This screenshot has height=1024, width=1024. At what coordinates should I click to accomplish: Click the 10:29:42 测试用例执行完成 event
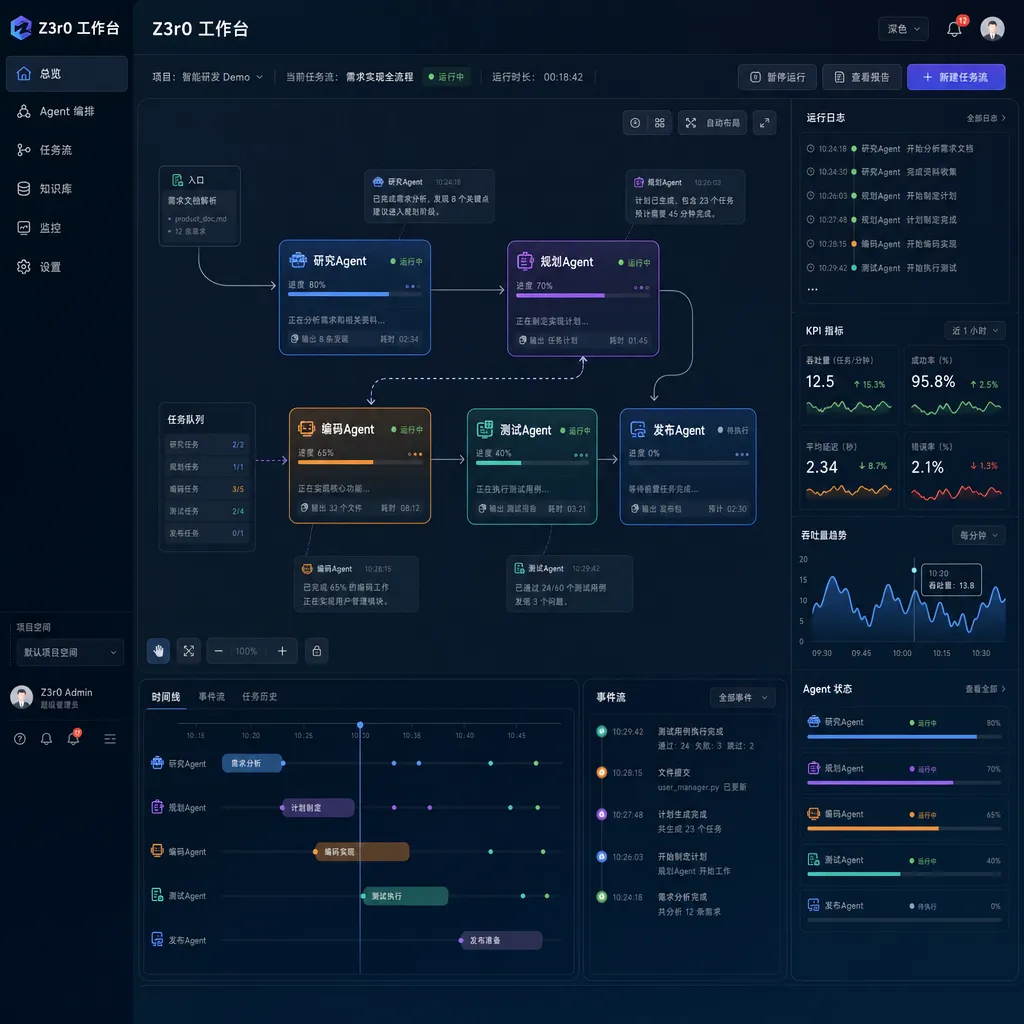(683, 739)
